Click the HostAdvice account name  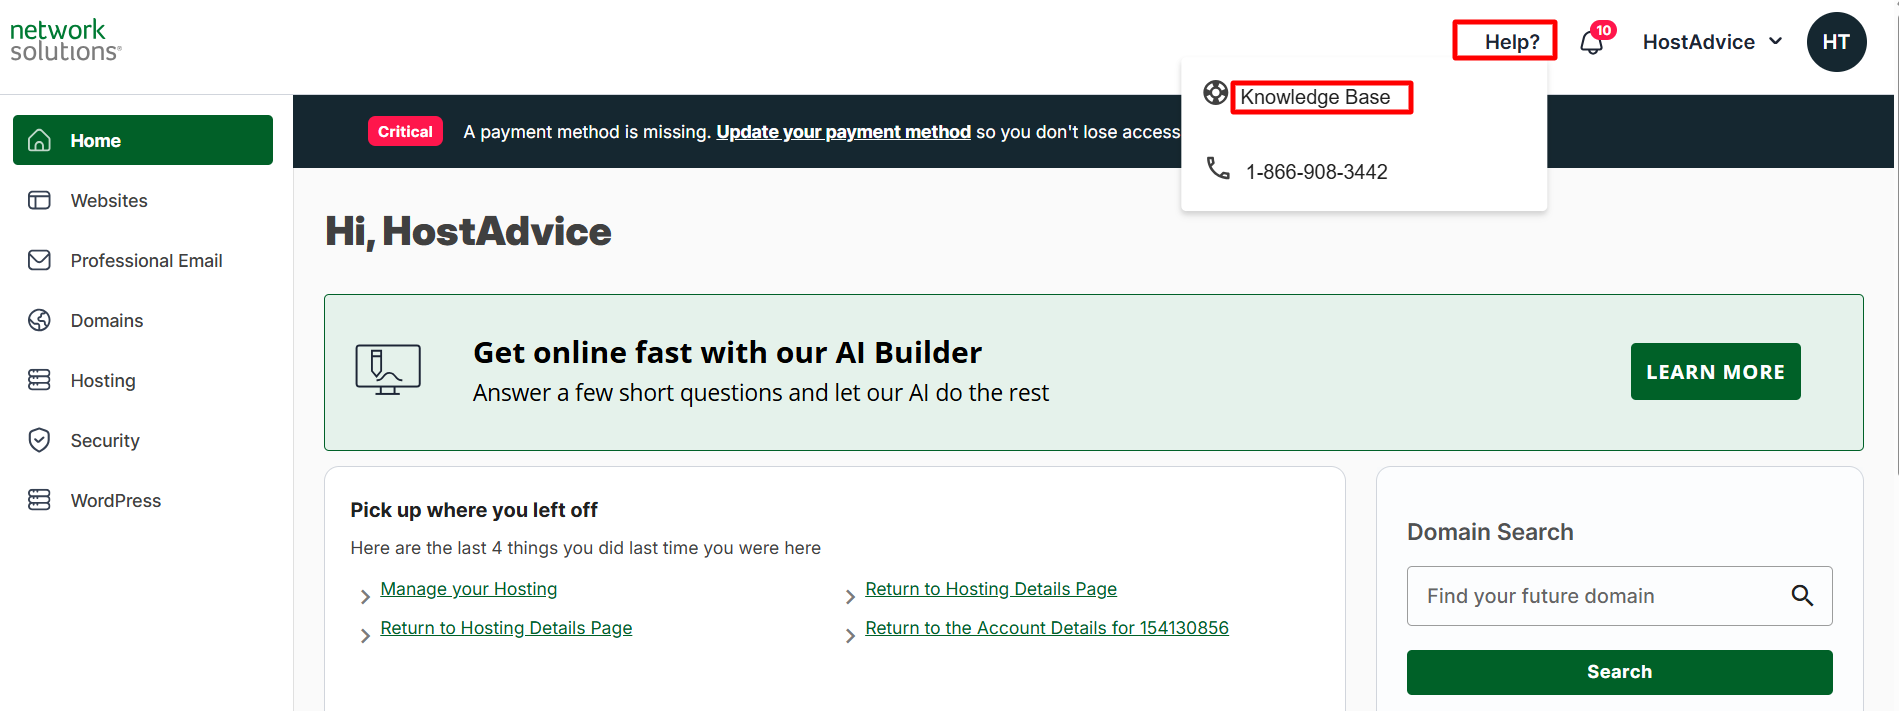coord(1698,42)
